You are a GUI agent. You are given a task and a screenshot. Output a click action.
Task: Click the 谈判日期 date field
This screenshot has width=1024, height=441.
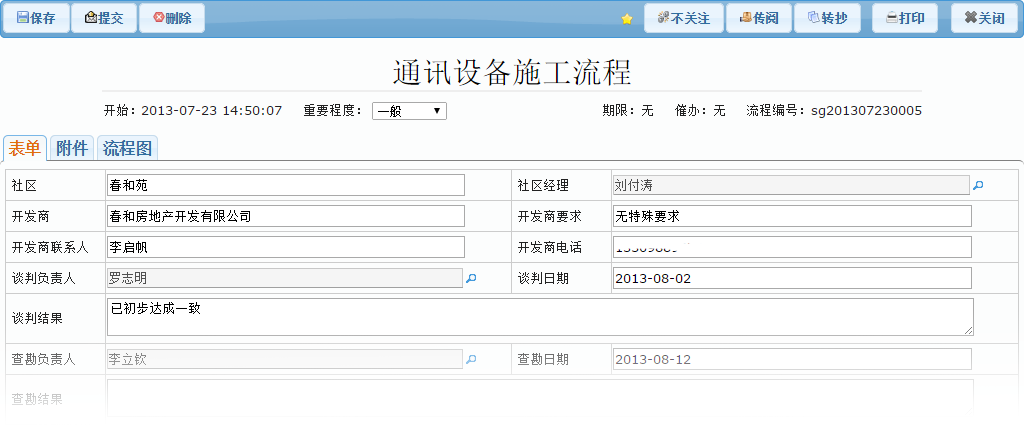tap(791, 278)
